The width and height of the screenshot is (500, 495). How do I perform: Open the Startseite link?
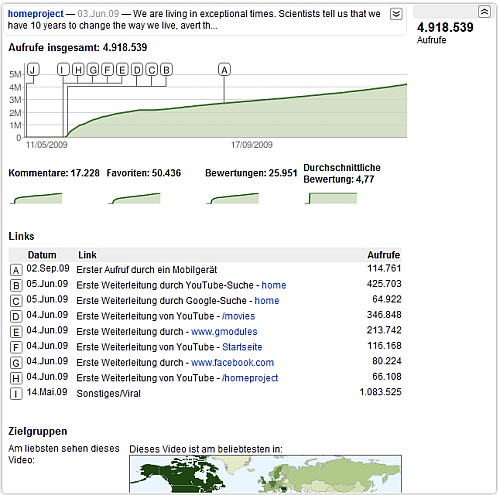[242, 347]
